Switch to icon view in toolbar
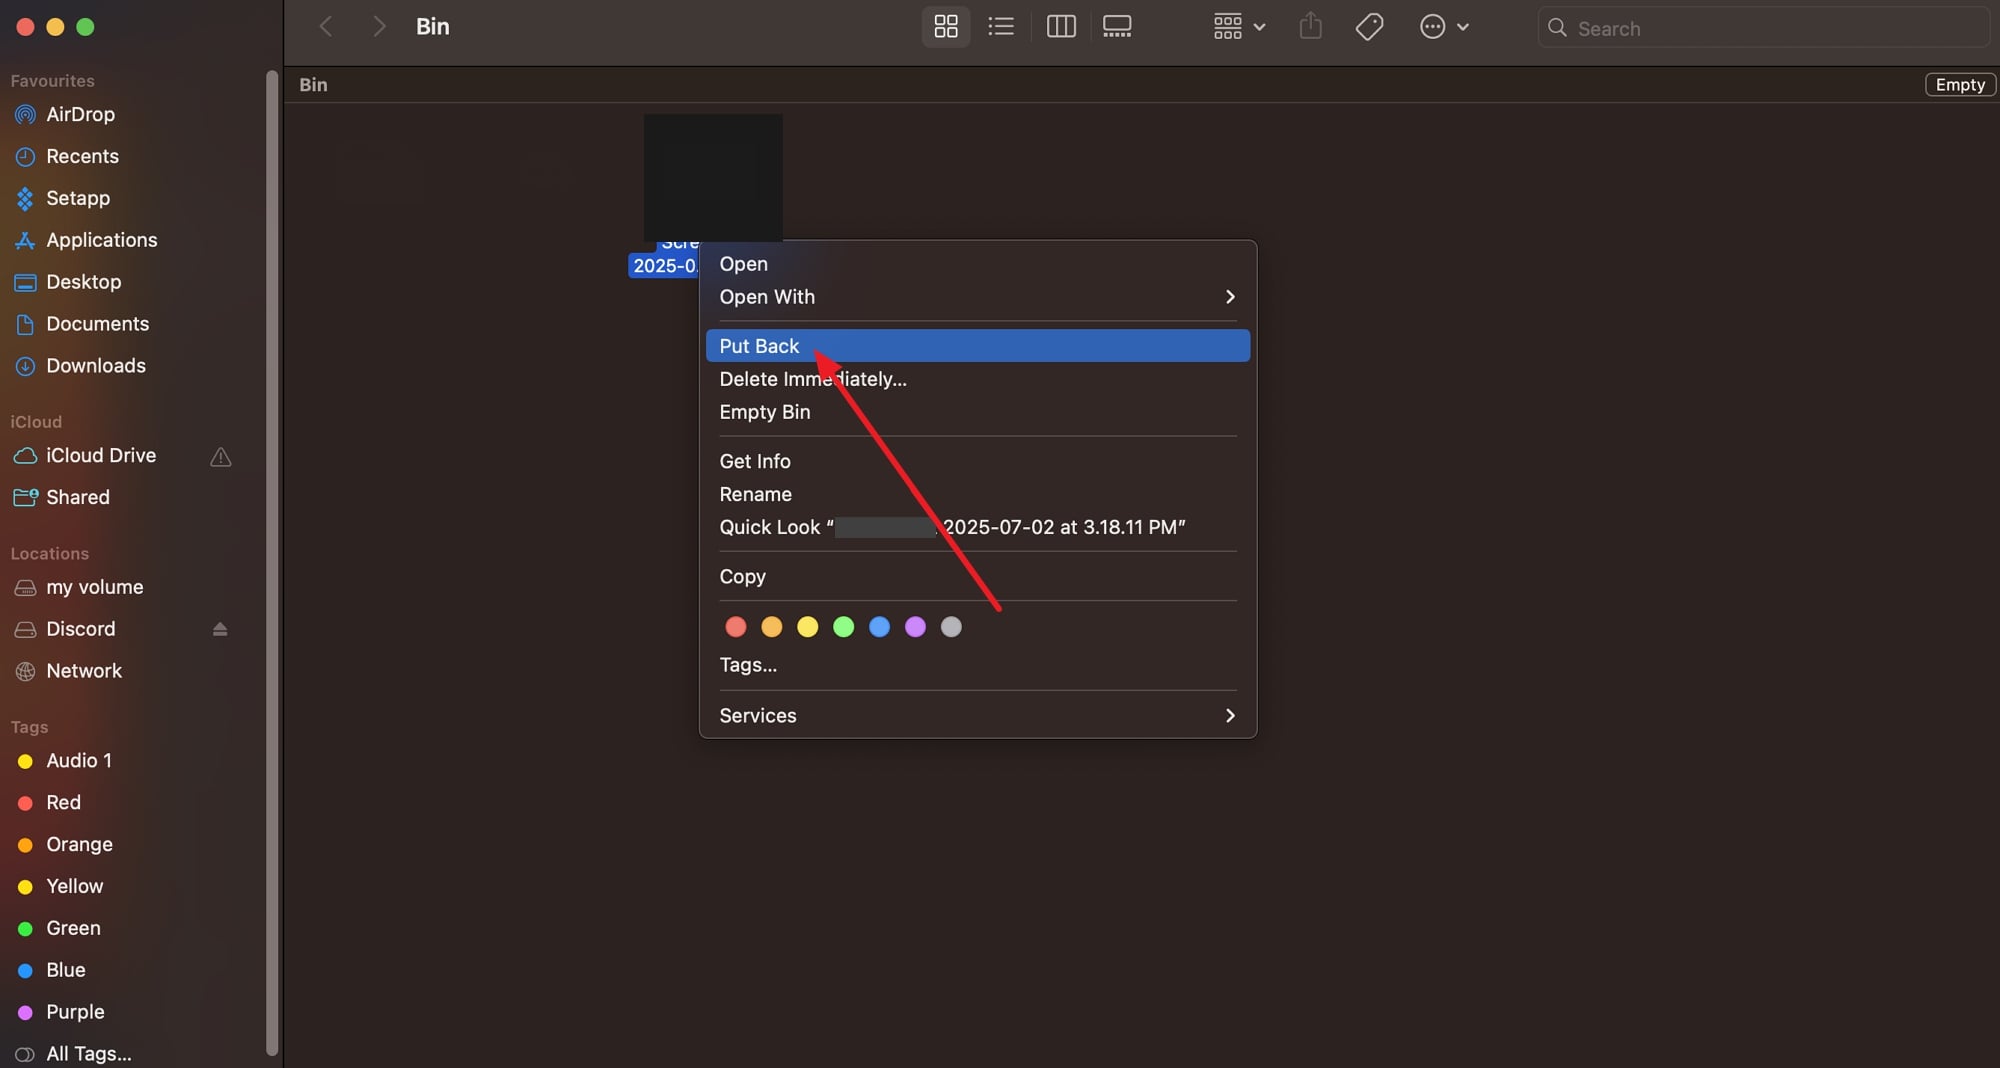This screenshot has height=1068, width=2000. coord(944,27)
